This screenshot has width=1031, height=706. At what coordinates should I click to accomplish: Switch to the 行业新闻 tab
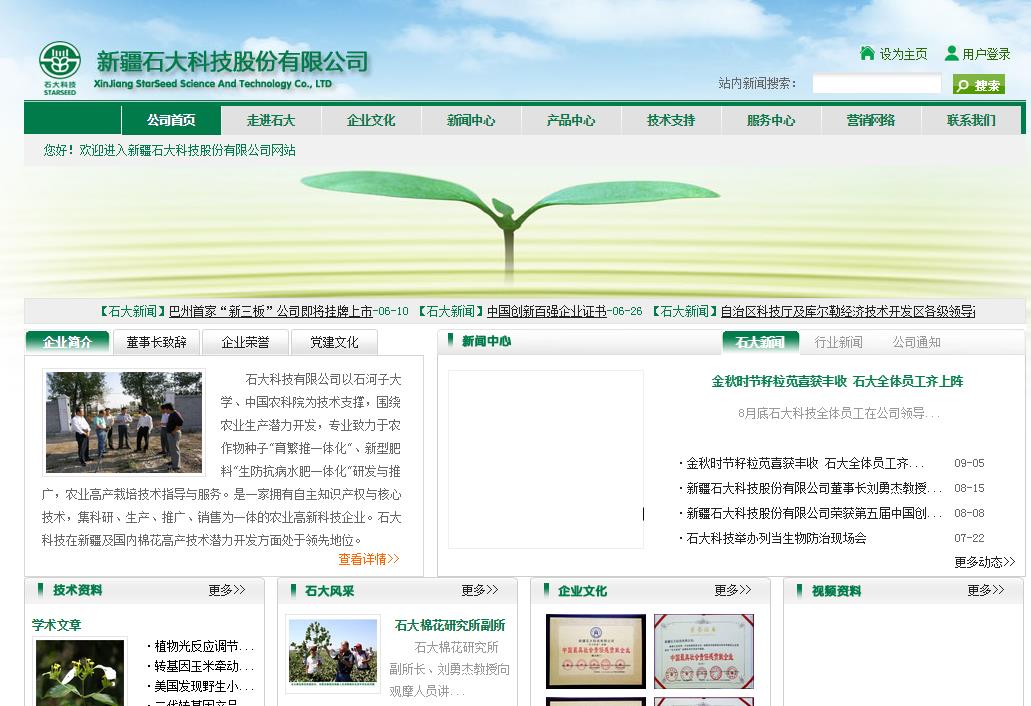(x=838, y=342)
